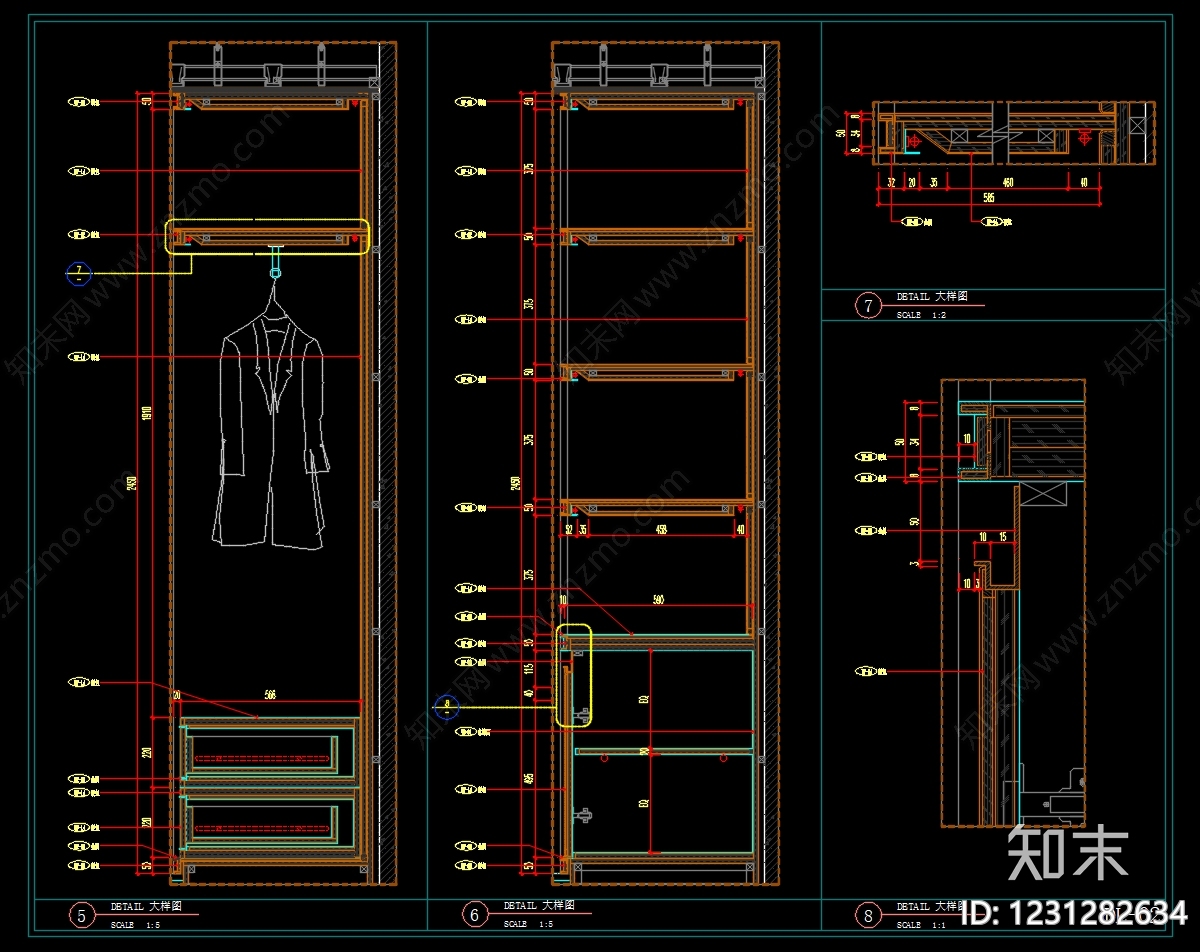Click the SCALE 1:5 text under detail 6
The image size is (1200, 952).
(528, 924)
